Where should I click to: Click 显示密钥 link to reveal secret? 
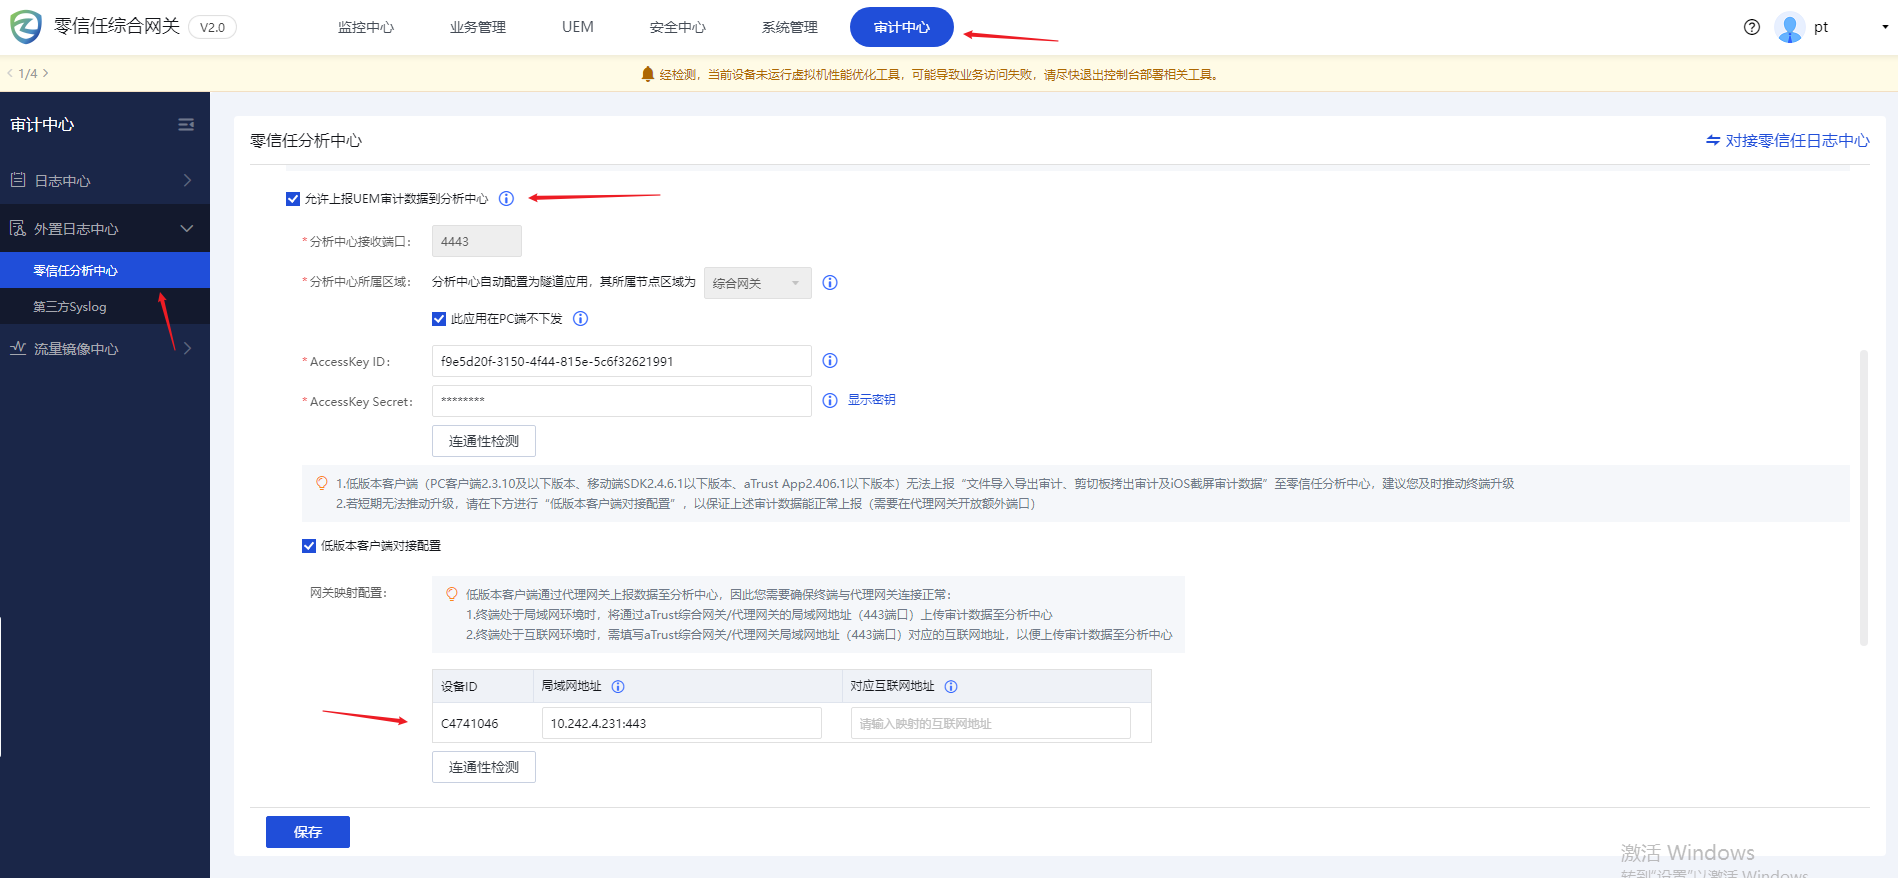point(871,400)
